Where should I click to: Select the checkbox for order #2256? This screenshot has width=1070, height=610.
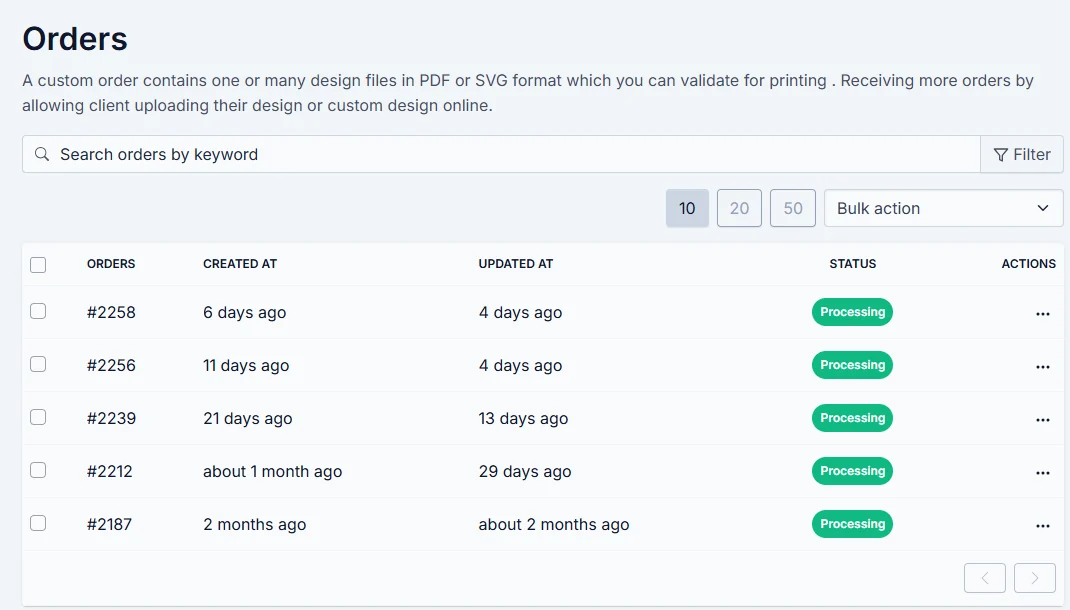(x=38, y=364)
